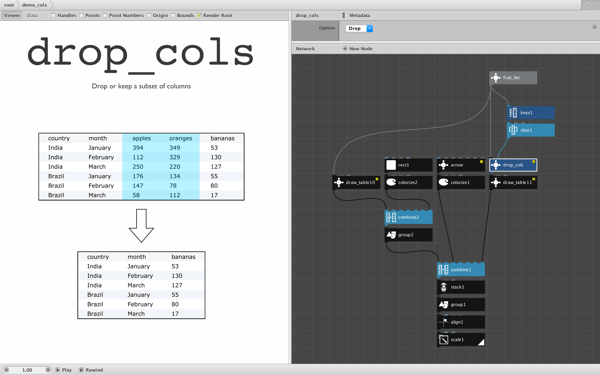Screen dimensions: 600x375
Task: Disable the Render Root checkbox
Action: (199, 15)
